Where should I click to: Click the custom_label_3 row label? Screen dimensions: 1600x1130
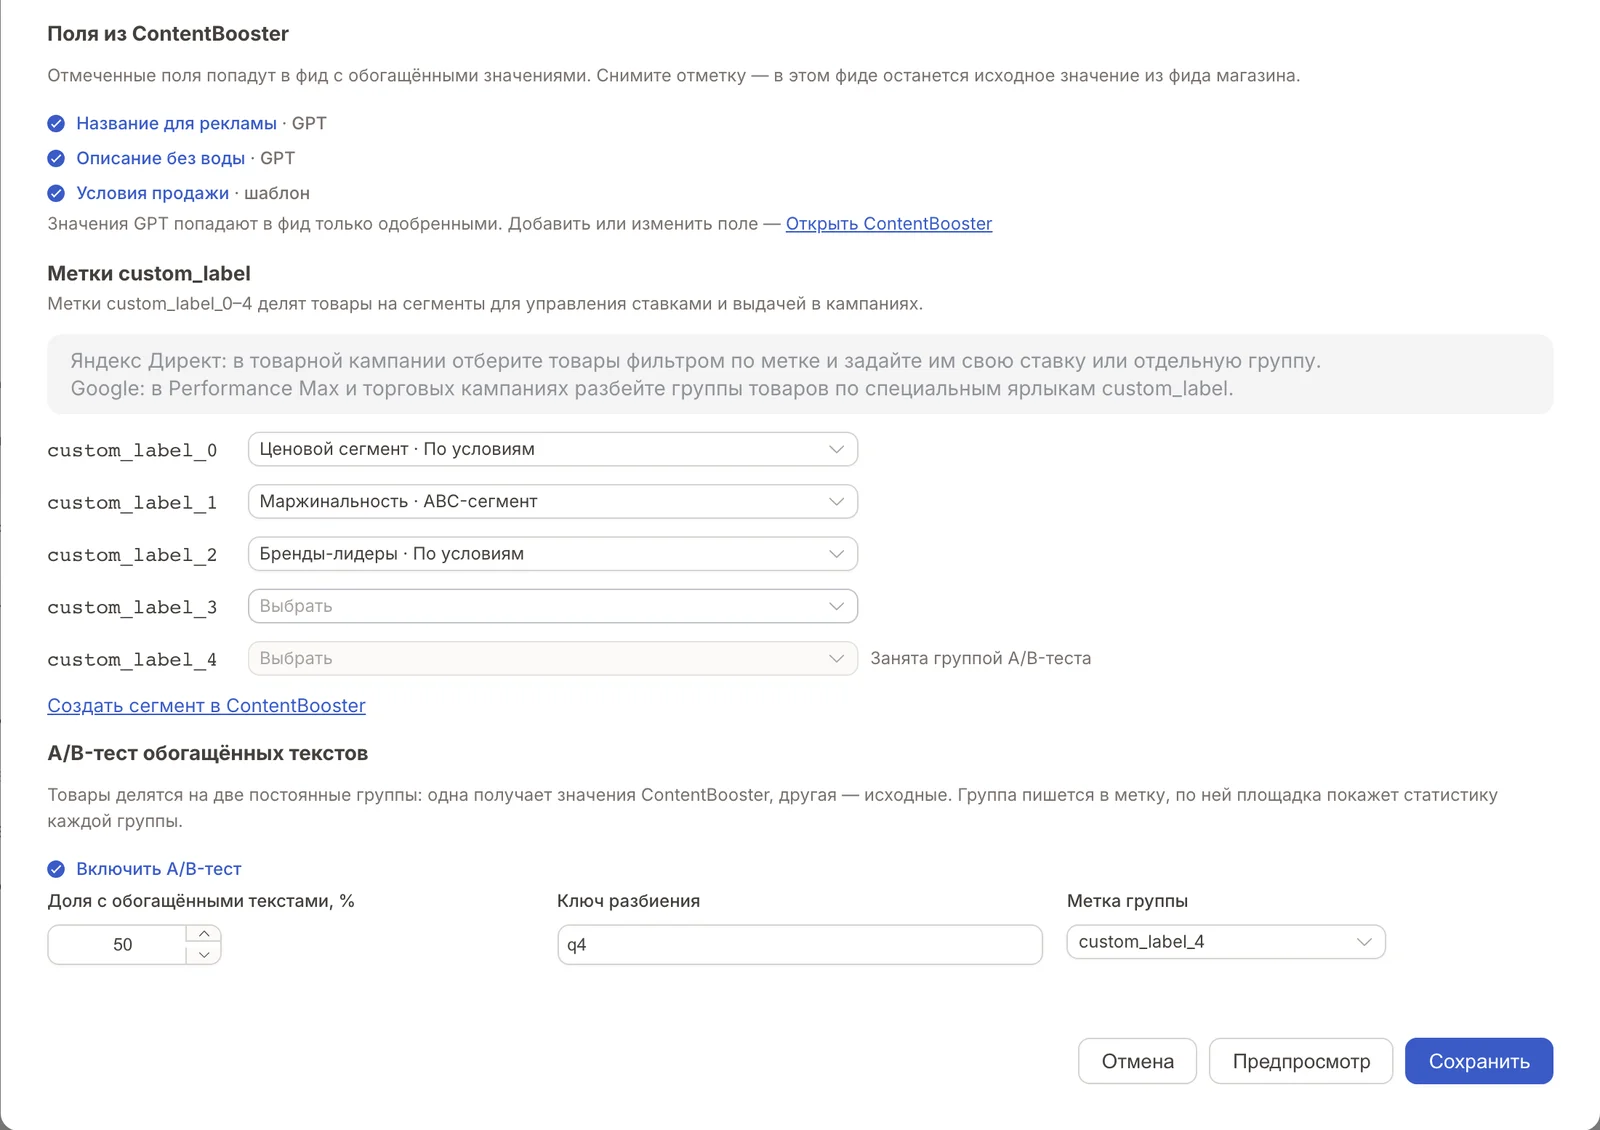coord(132,607)
